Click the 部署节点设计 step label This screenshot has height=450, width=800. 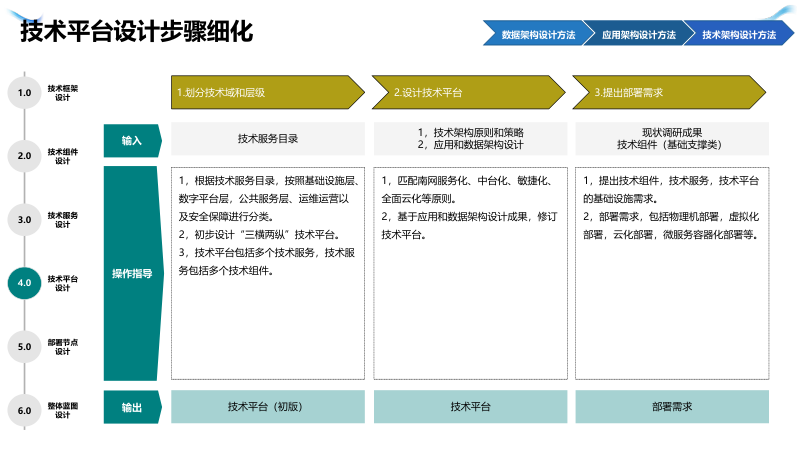click(63, 347)
